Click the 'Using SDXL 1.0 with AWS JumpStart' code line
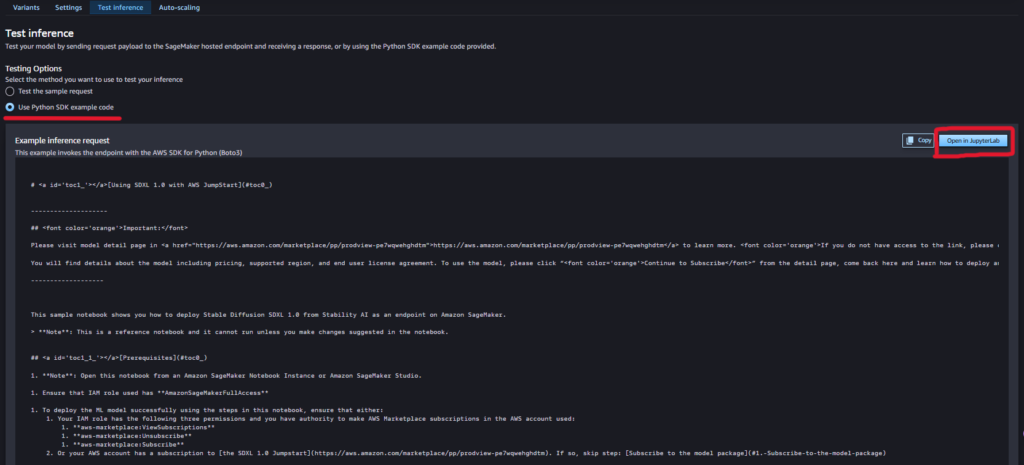Image resolution: width=1024 pixels, height=465 pixels. (152, 185)
